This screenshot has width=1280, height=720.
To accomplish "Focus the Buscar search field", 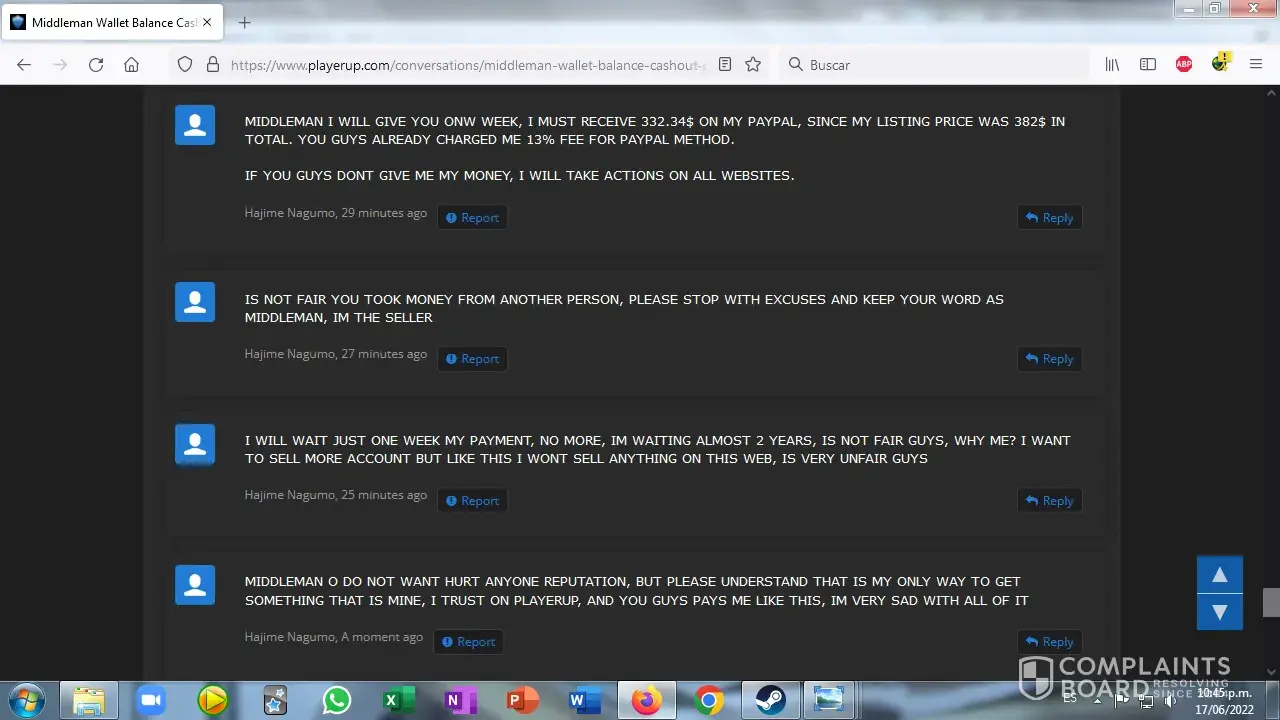I will click(x=935, y=64).
